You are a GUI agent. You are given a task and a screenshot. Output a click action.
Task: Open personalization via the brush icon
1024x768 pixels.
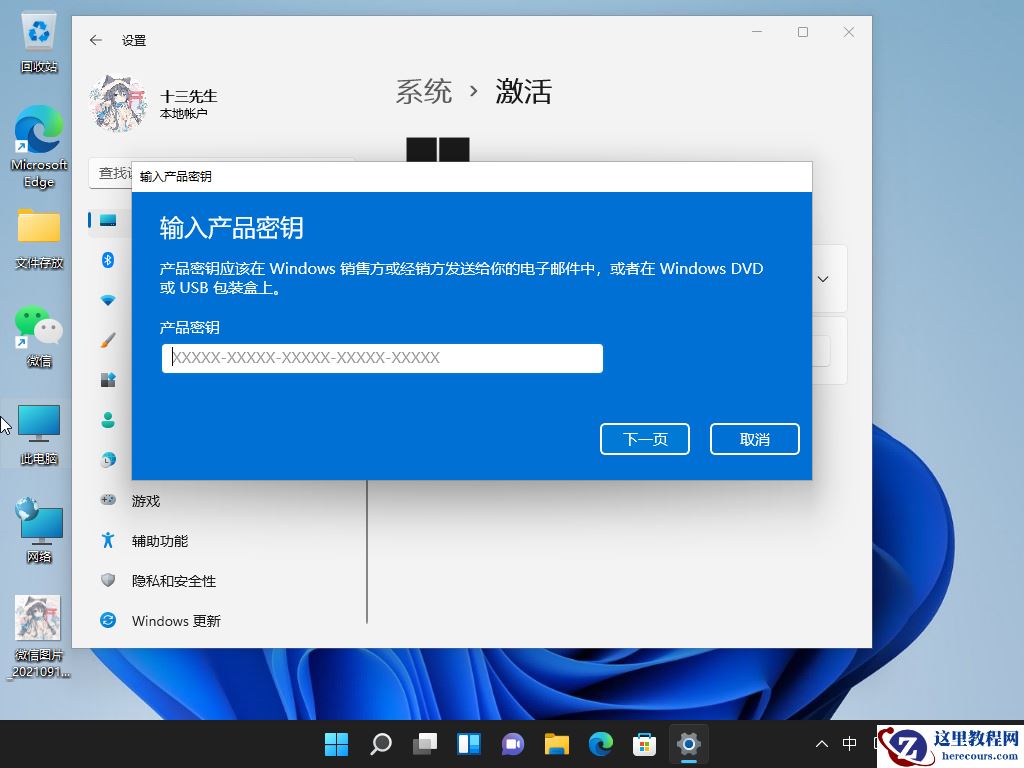107,340
